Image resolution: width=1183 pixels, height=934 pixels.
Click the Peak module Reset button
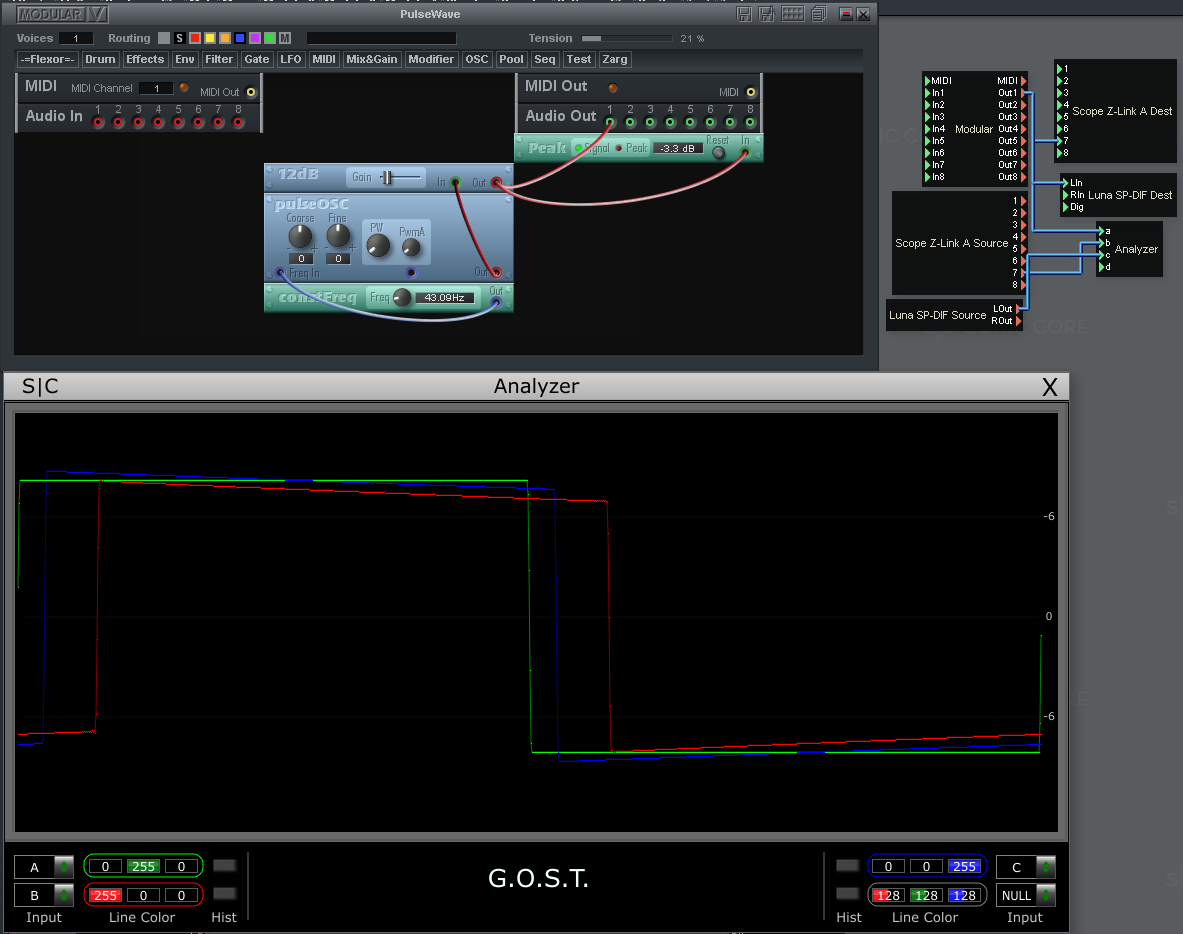[x=718, y=152]
